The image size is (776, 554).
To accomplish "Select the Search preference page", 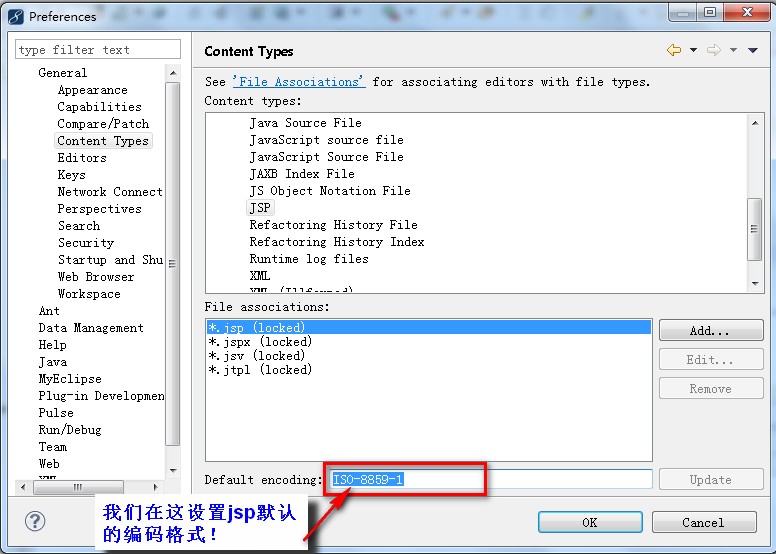I will click(79, 226).
